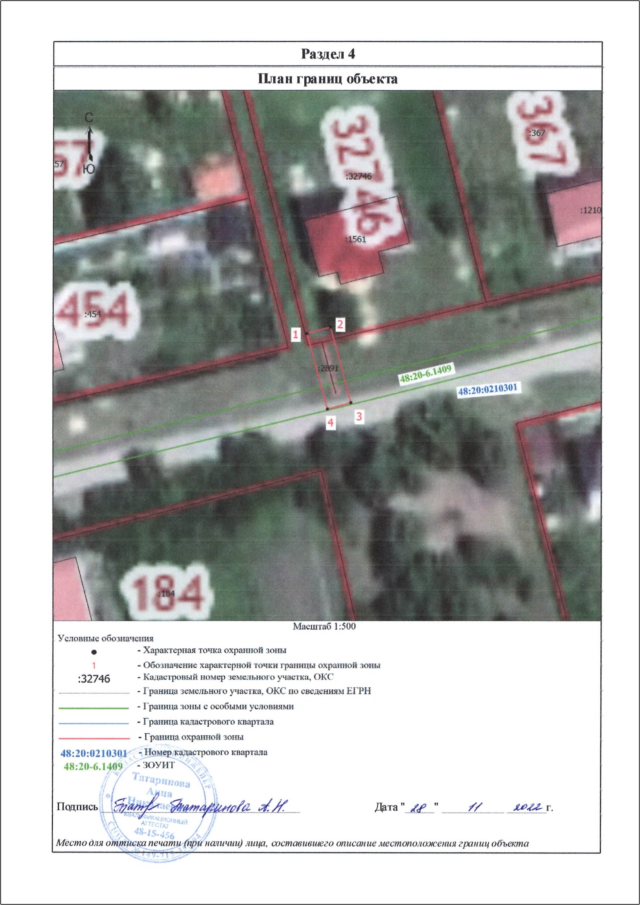Click the large parcel number 454 on map
640x905 pixels.
click(x=95, y=312)
